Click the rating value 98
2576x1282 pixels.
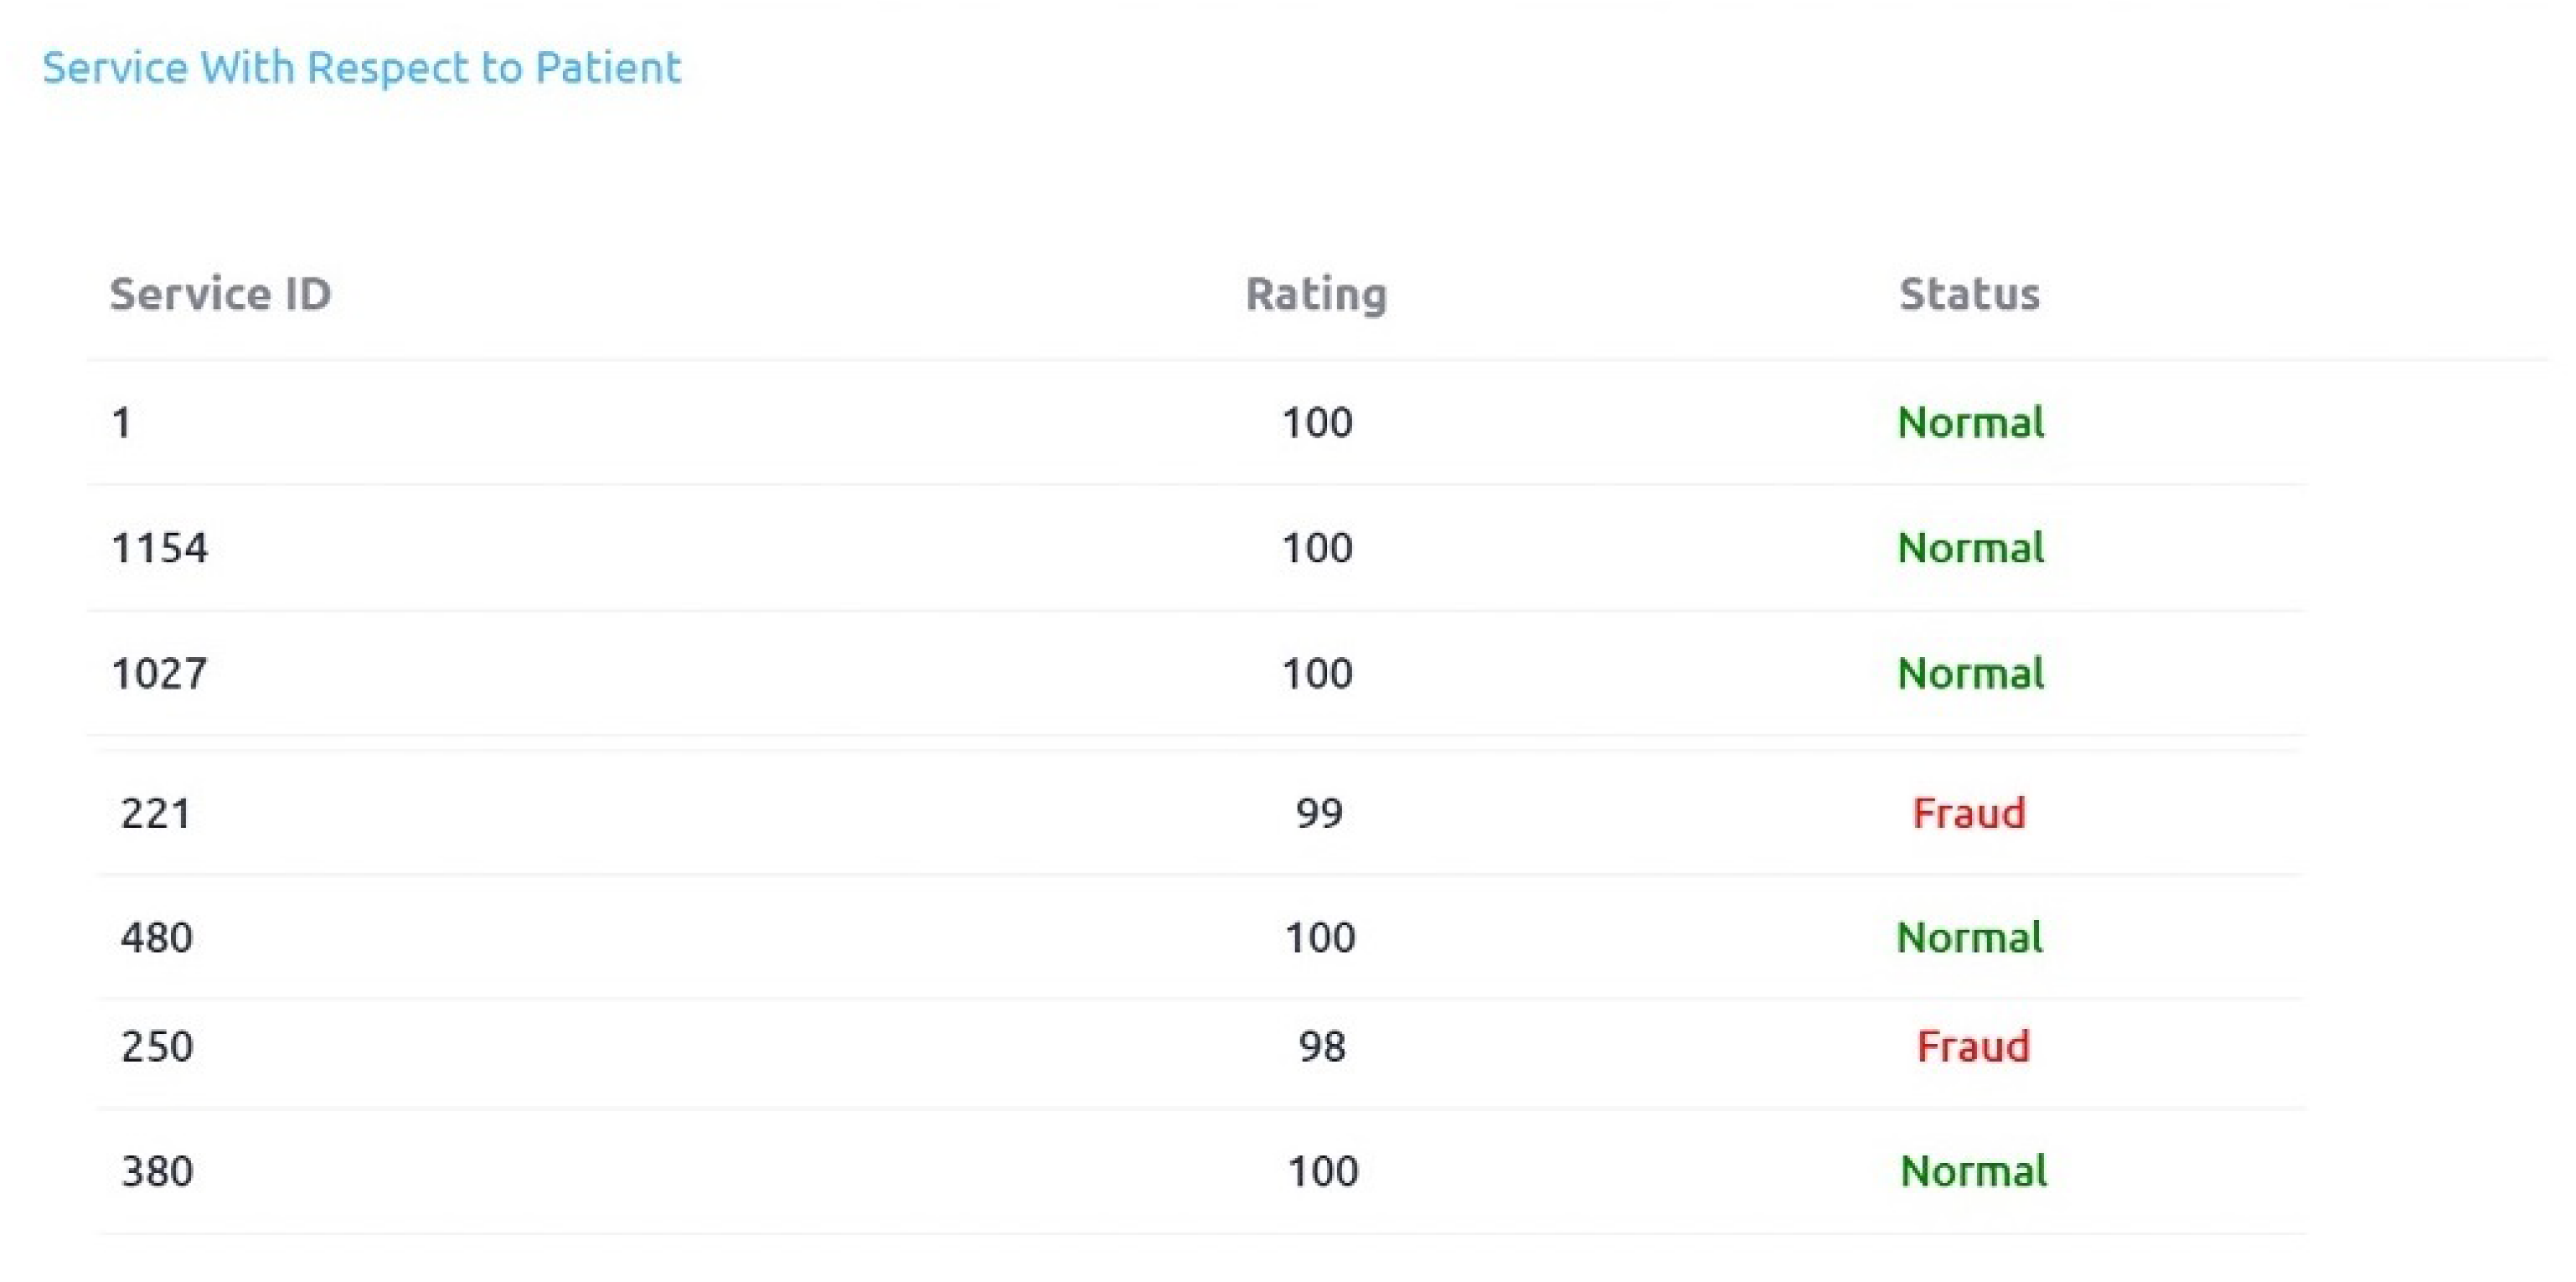(x=1322, y=1047)
